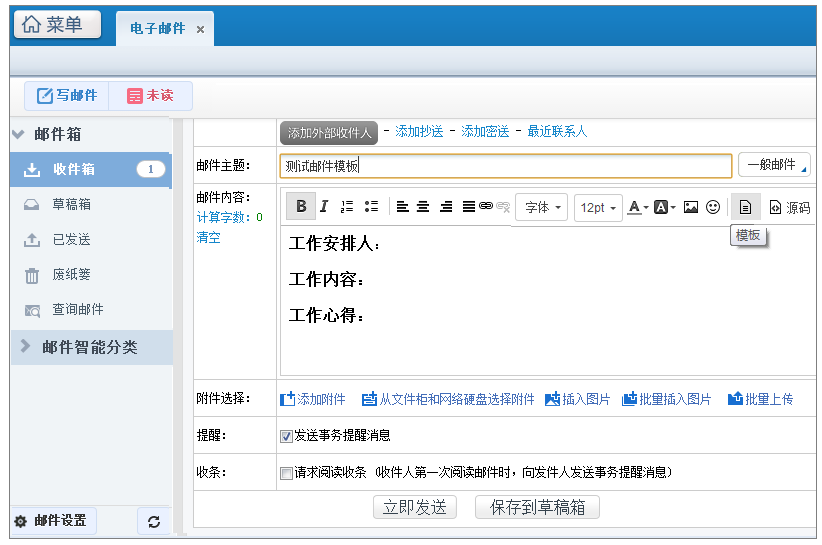This screenshot has width=822, height=545.
Task: Click the 立即发送 button
Action: [414, 507]
